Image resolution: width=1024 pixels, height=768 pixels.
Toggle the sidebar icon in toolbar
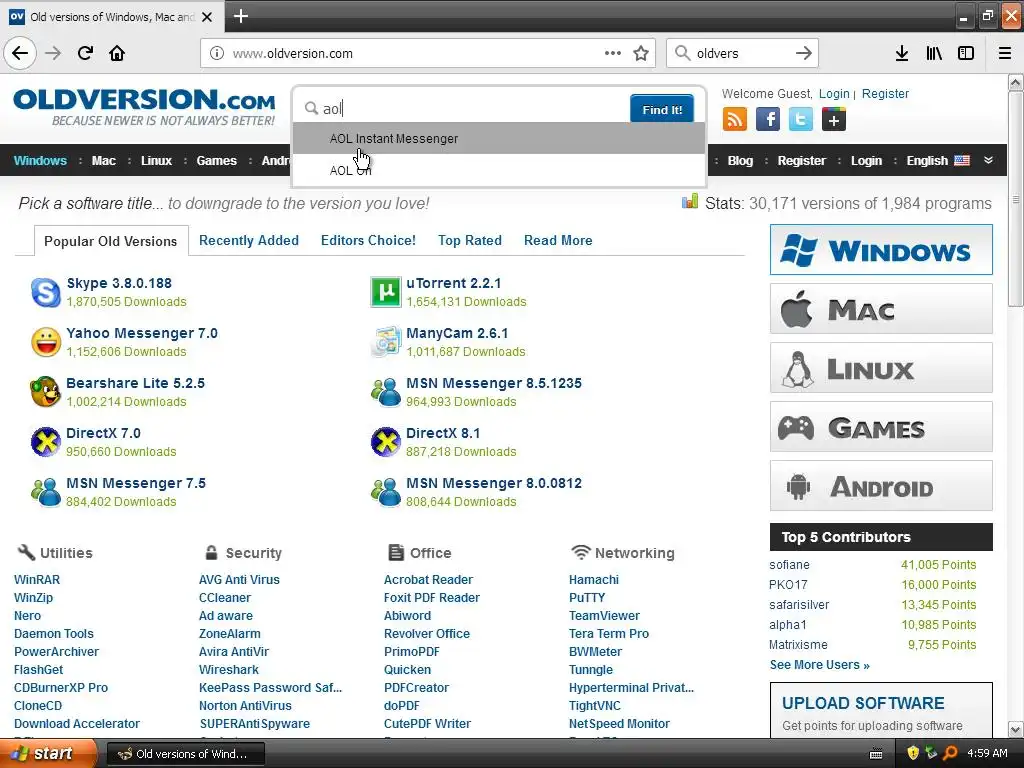click(x=966, y=54)
